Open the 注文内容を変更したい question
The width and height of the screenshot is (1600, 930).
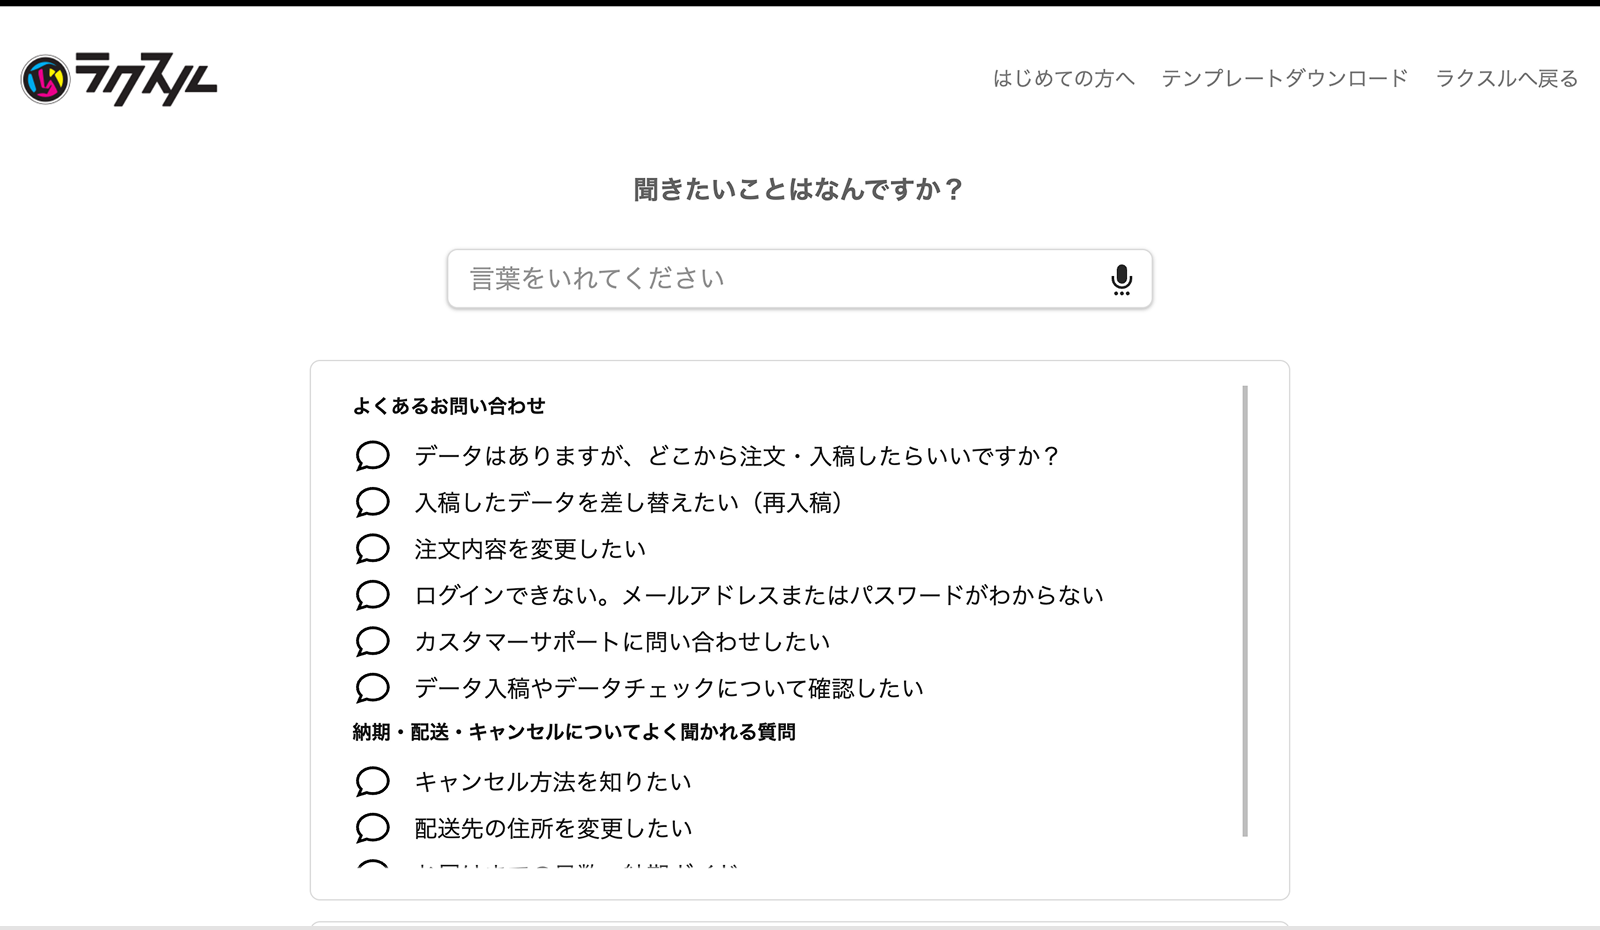pyautogui.click(x=528, y=548)
